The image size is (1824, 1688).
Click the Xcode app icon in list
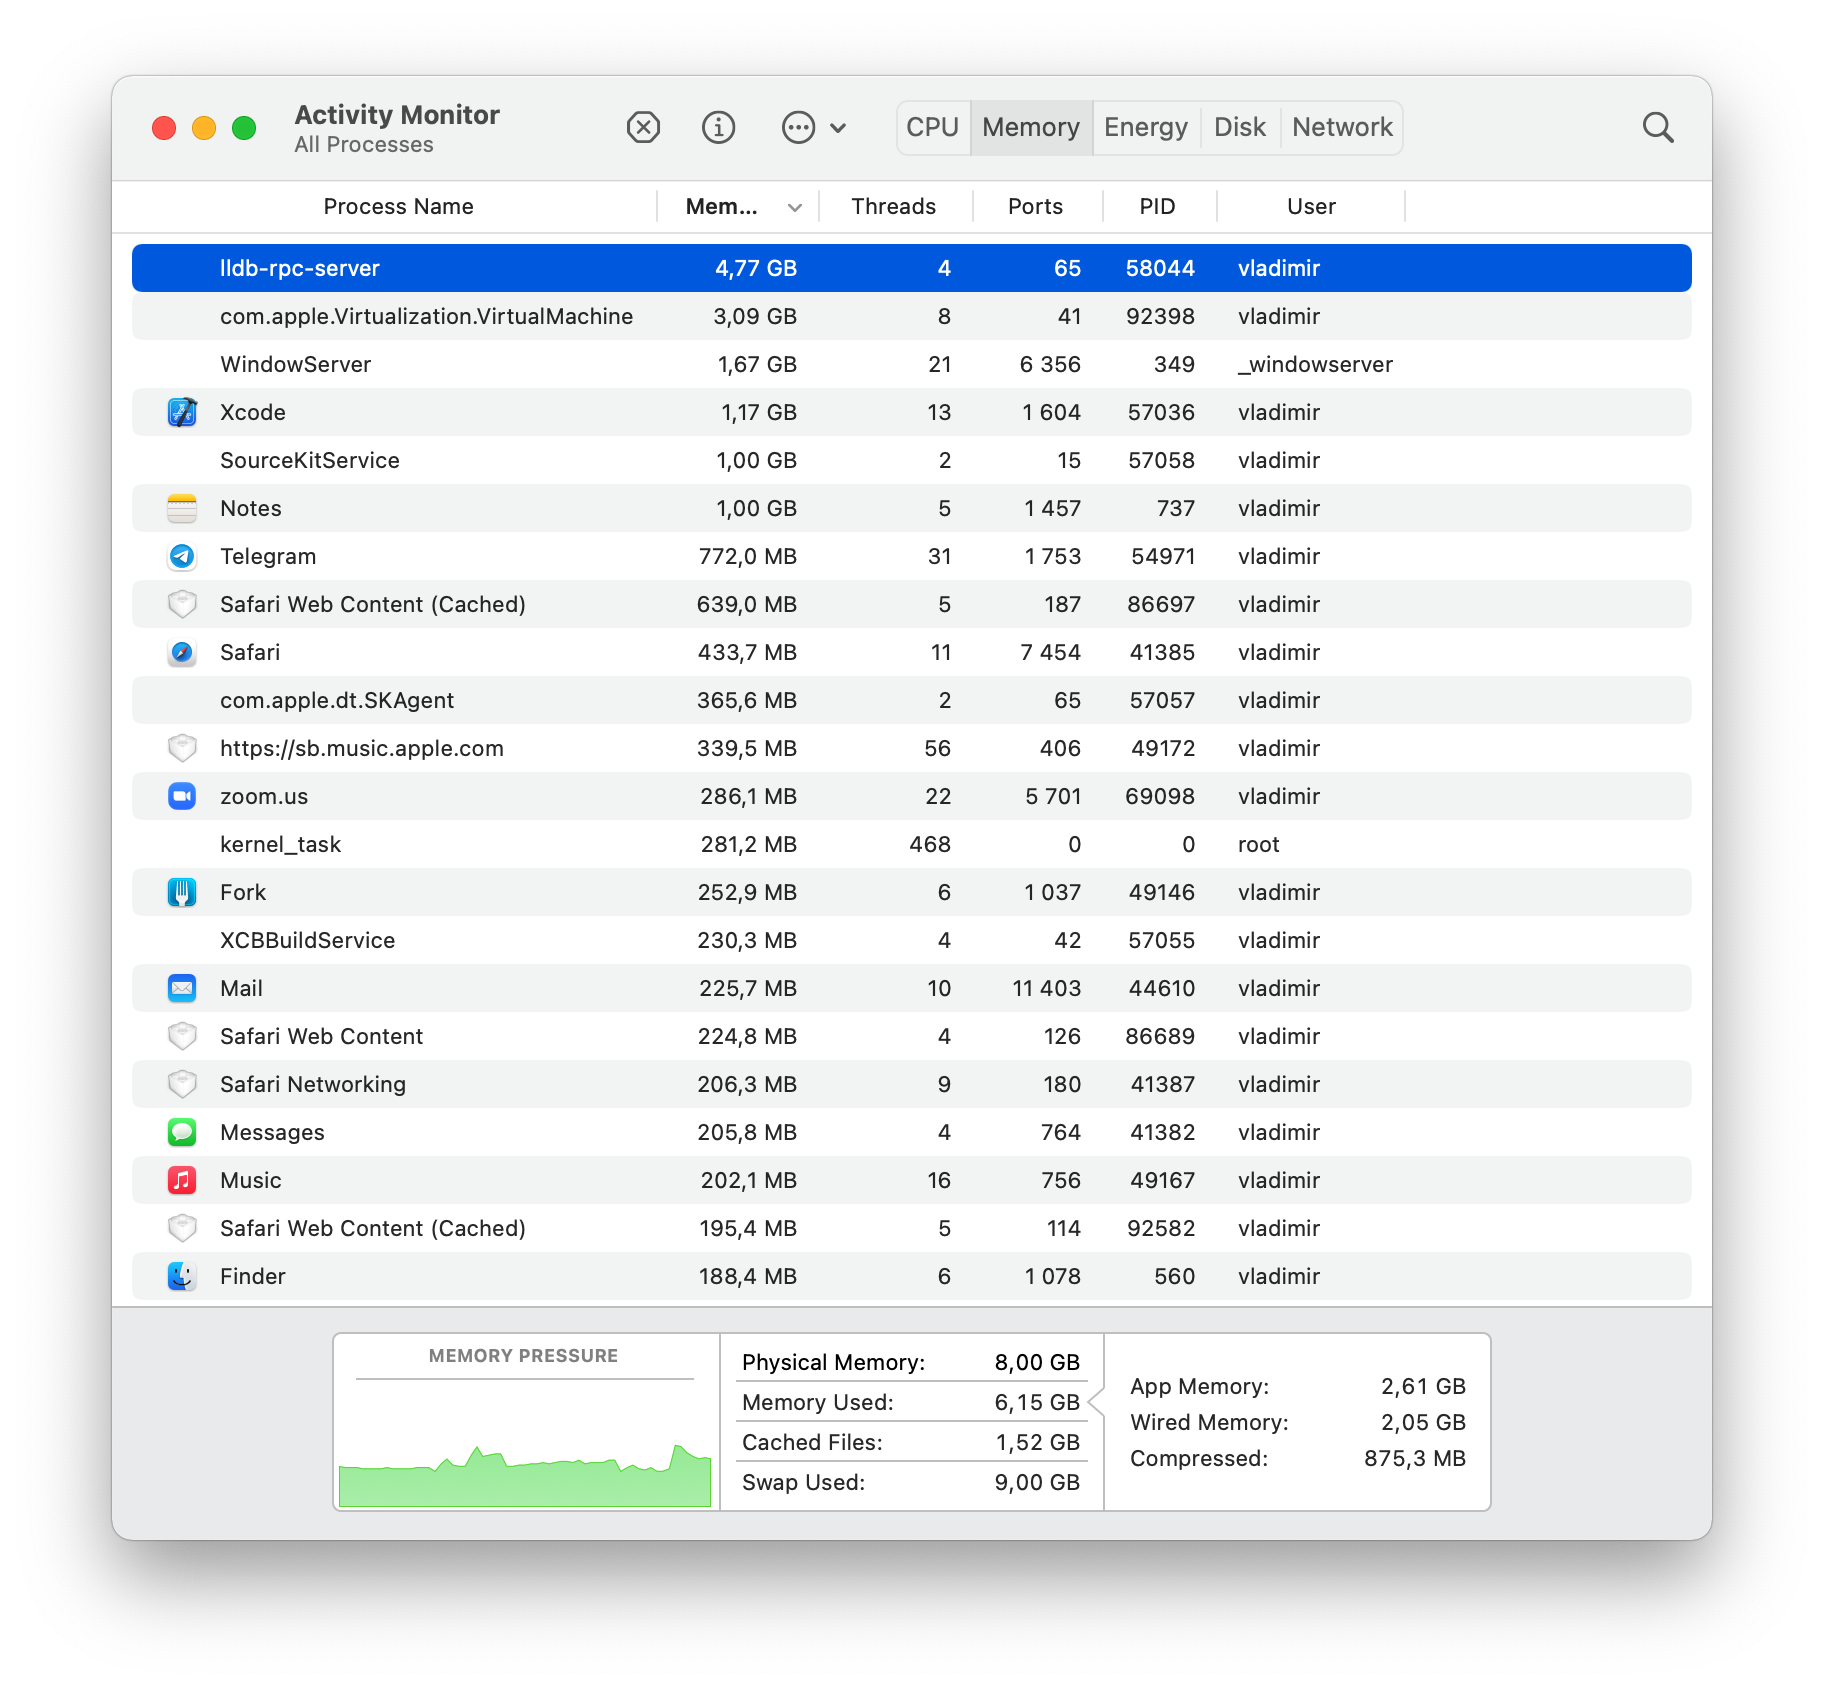click(182, 412)
